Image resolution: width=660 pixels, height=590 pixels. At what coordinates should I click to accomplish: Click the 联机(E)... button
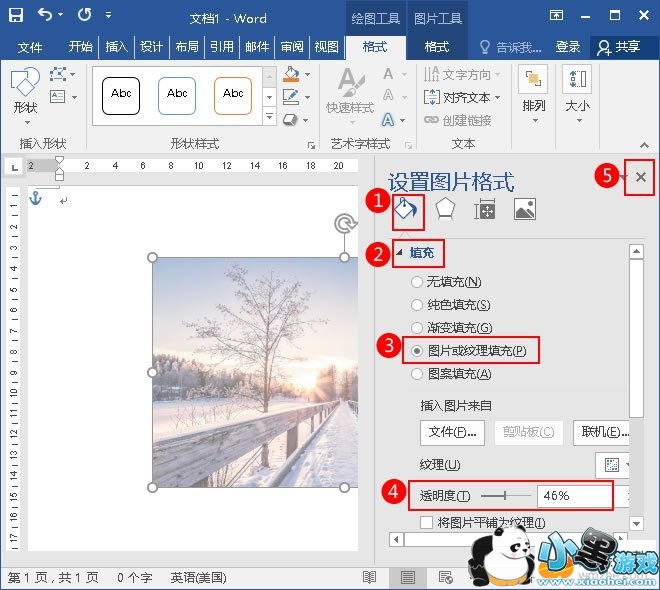(x=603, y=432)
